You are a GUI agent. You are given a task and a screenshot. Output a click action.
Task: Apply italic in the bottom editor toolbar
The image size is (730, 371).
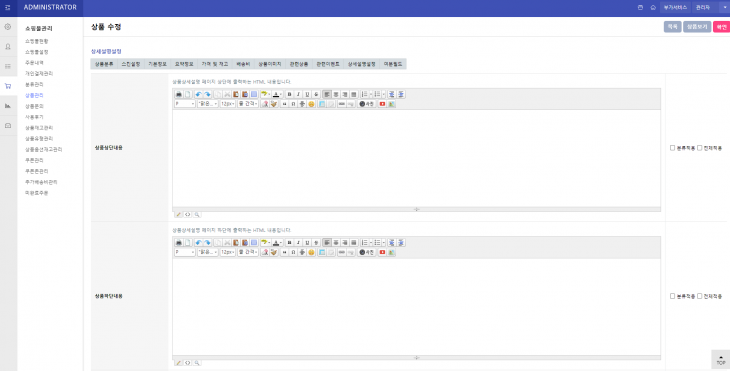[298, 243]
